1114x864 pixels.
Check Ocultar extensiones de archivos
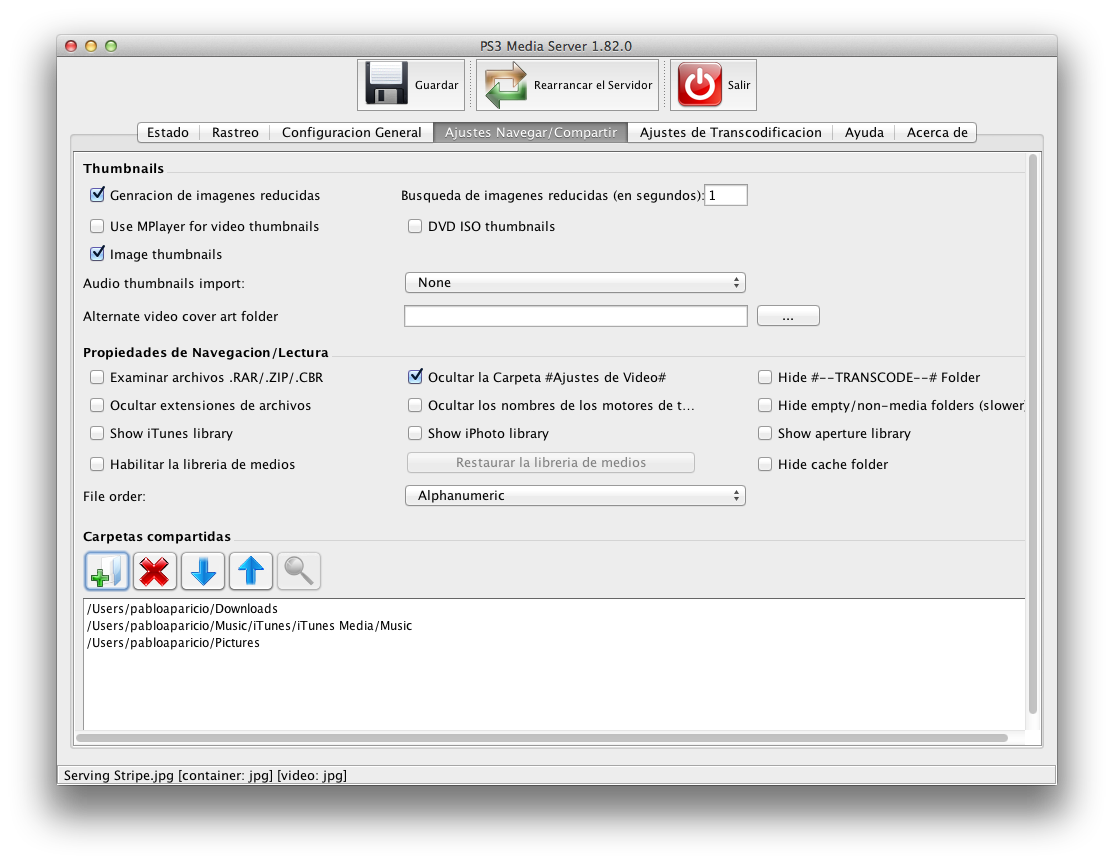97,405
